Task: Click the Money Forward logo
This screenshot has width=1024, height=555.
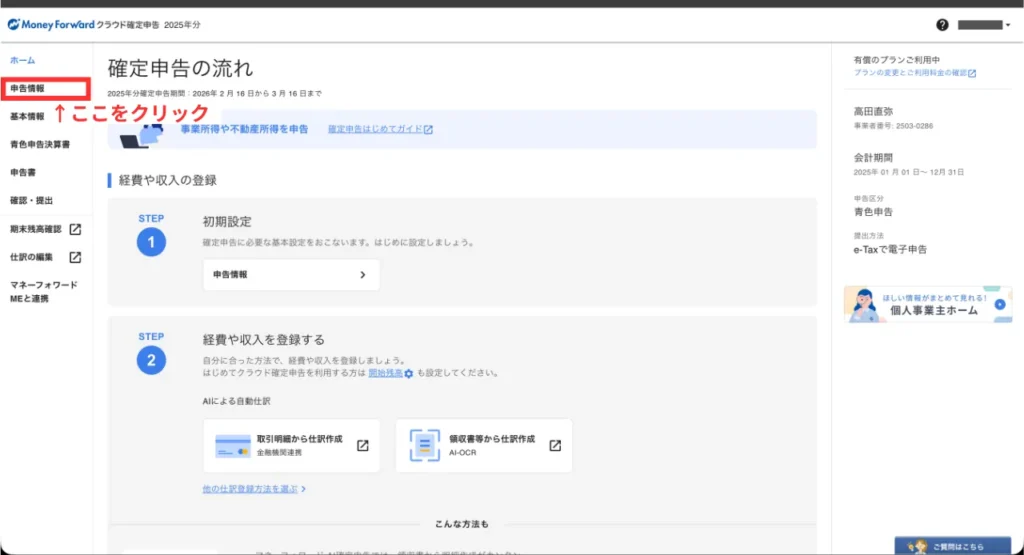Action: (x=50, y=24)
